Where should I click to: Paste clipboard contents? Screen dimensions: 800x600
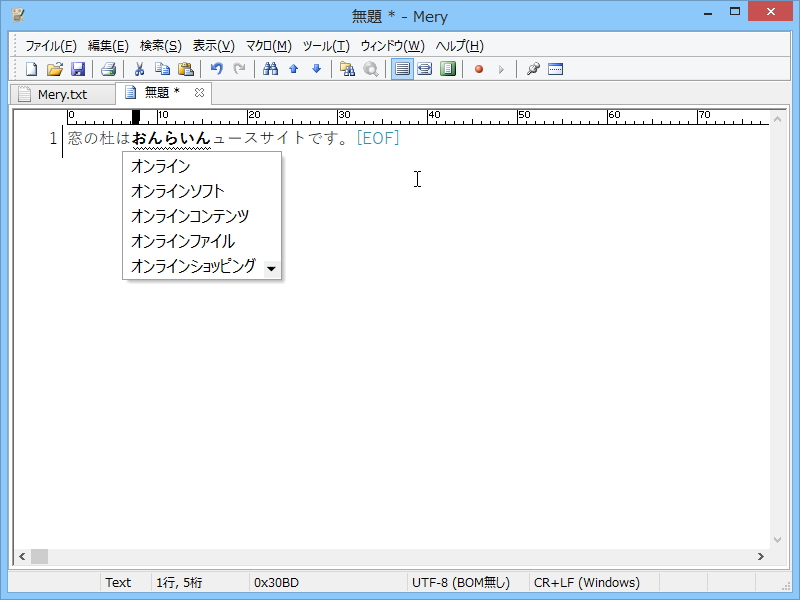point(186,69)
